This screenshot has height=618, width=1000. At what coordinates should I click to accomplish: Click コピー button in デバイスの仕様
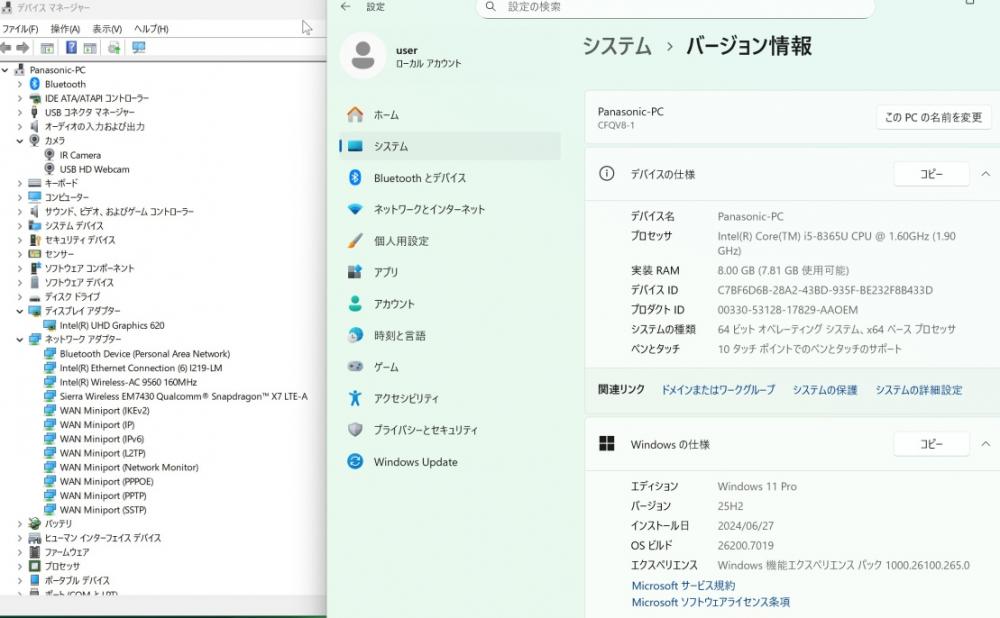[931, 173]
